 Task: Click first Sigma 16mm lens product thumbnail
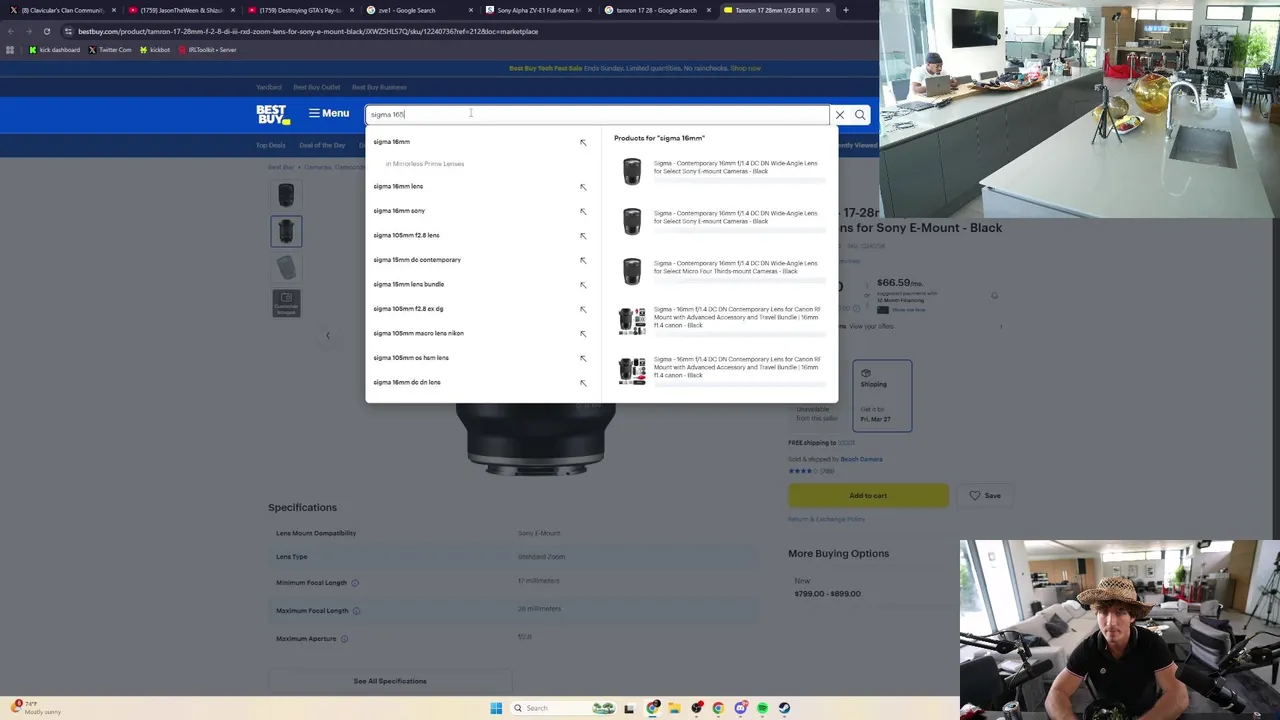coord(632,171)
